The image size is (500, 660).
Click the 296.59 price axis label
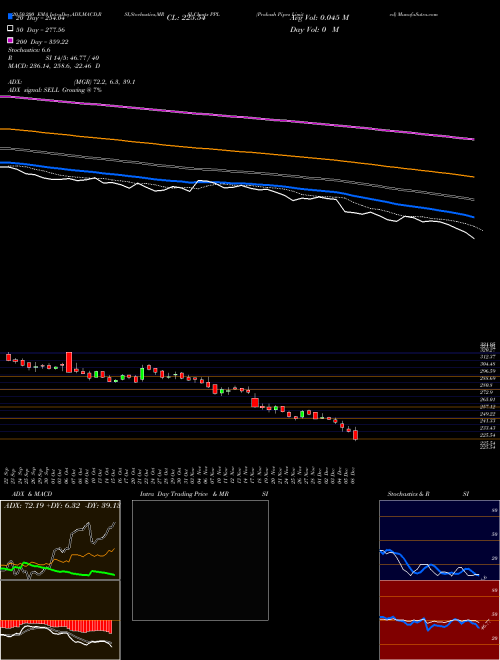488,371
